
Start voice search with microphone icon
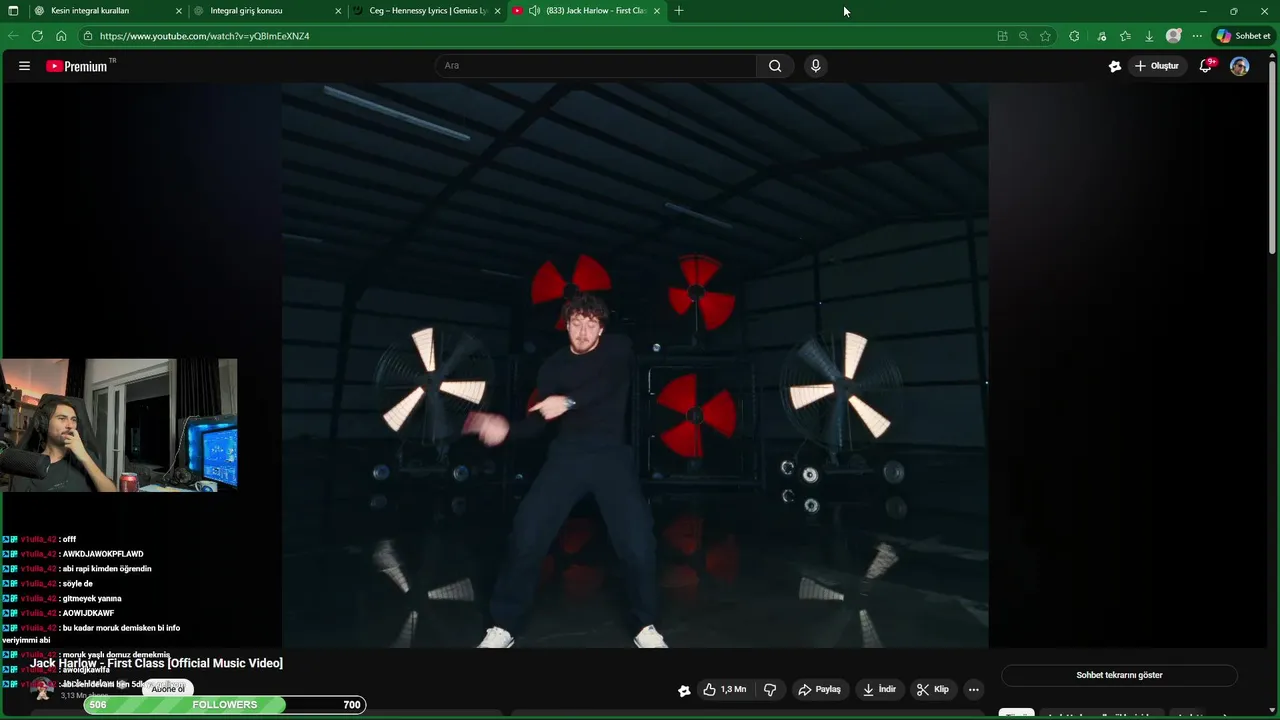[x=816, y=66]
